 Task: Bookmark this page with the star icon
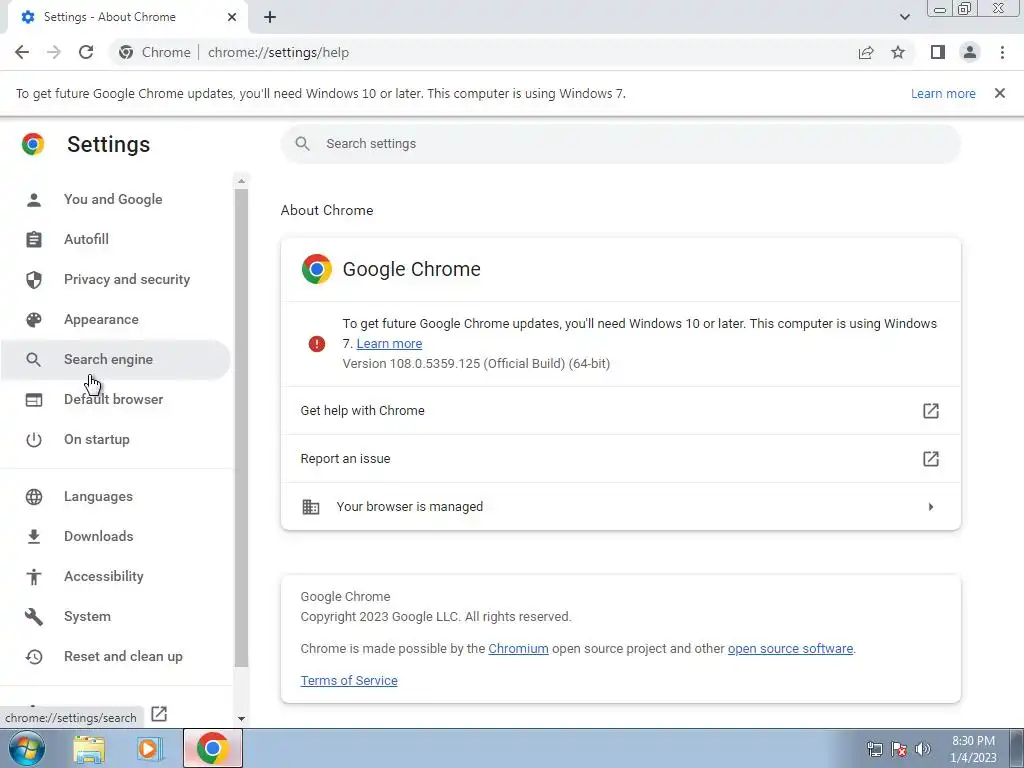(898, 52)
